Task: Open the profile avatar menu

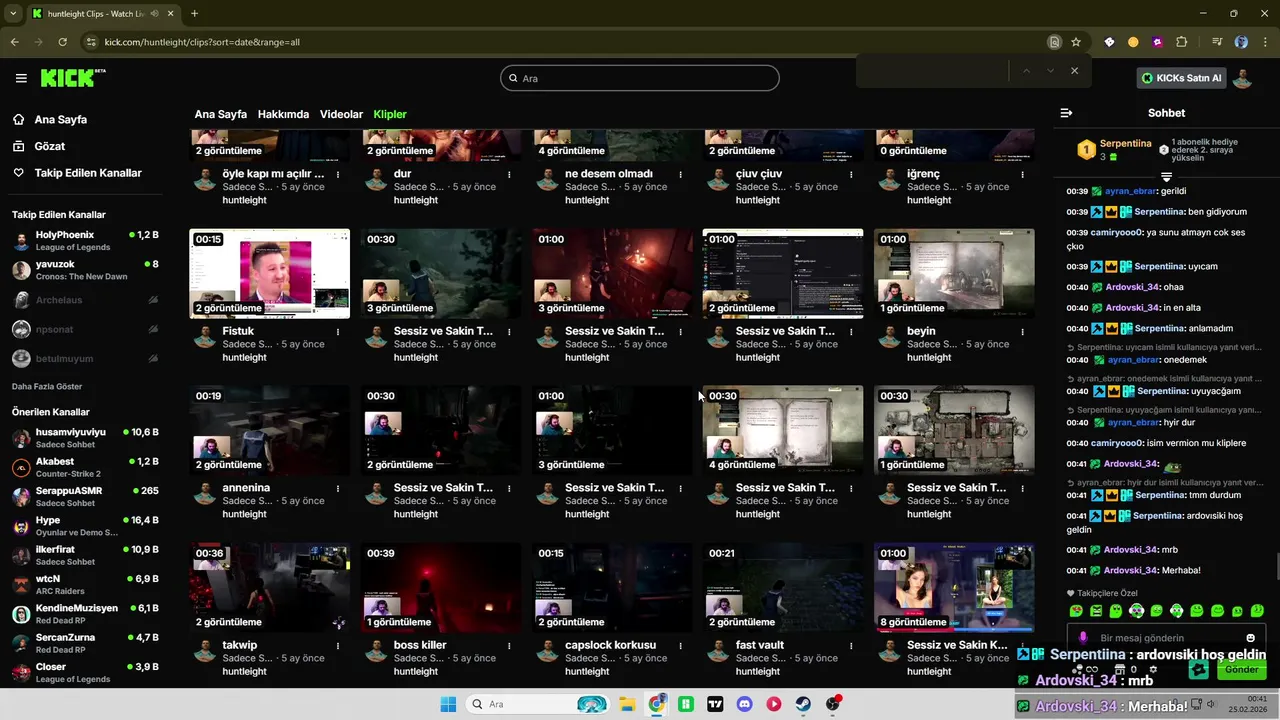Action: 1243,78
